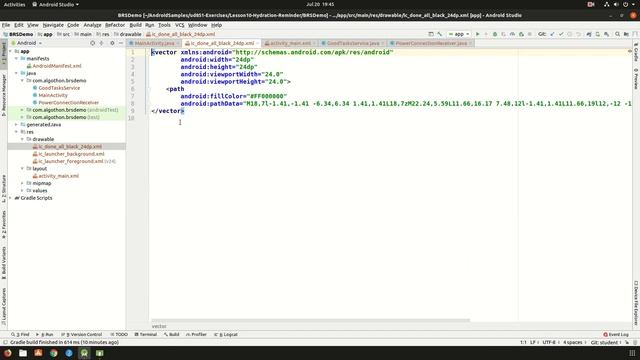Open the Search Everywhere magnifier icon
This screenshot has height=360, width=640.
(618, 34)
